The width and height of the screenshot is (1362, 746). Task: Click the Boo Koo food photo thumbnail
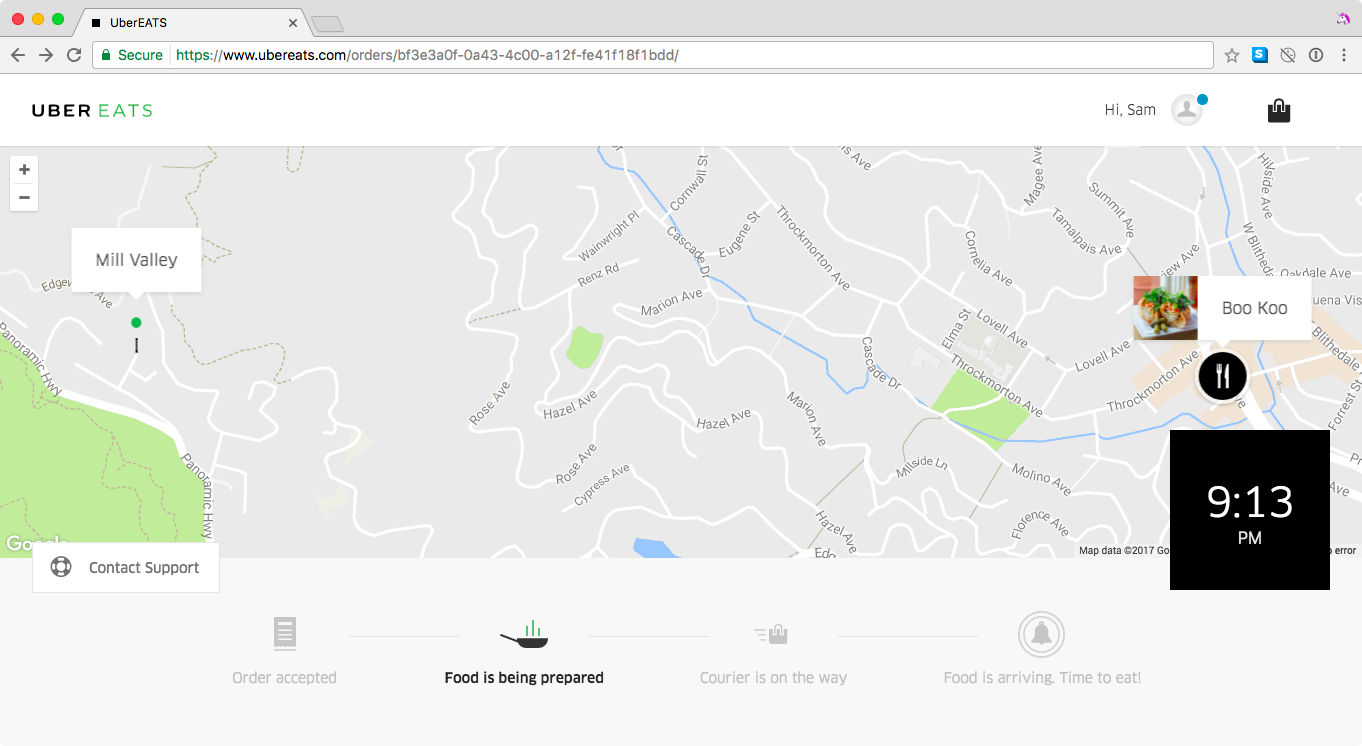click(1165, 308)
